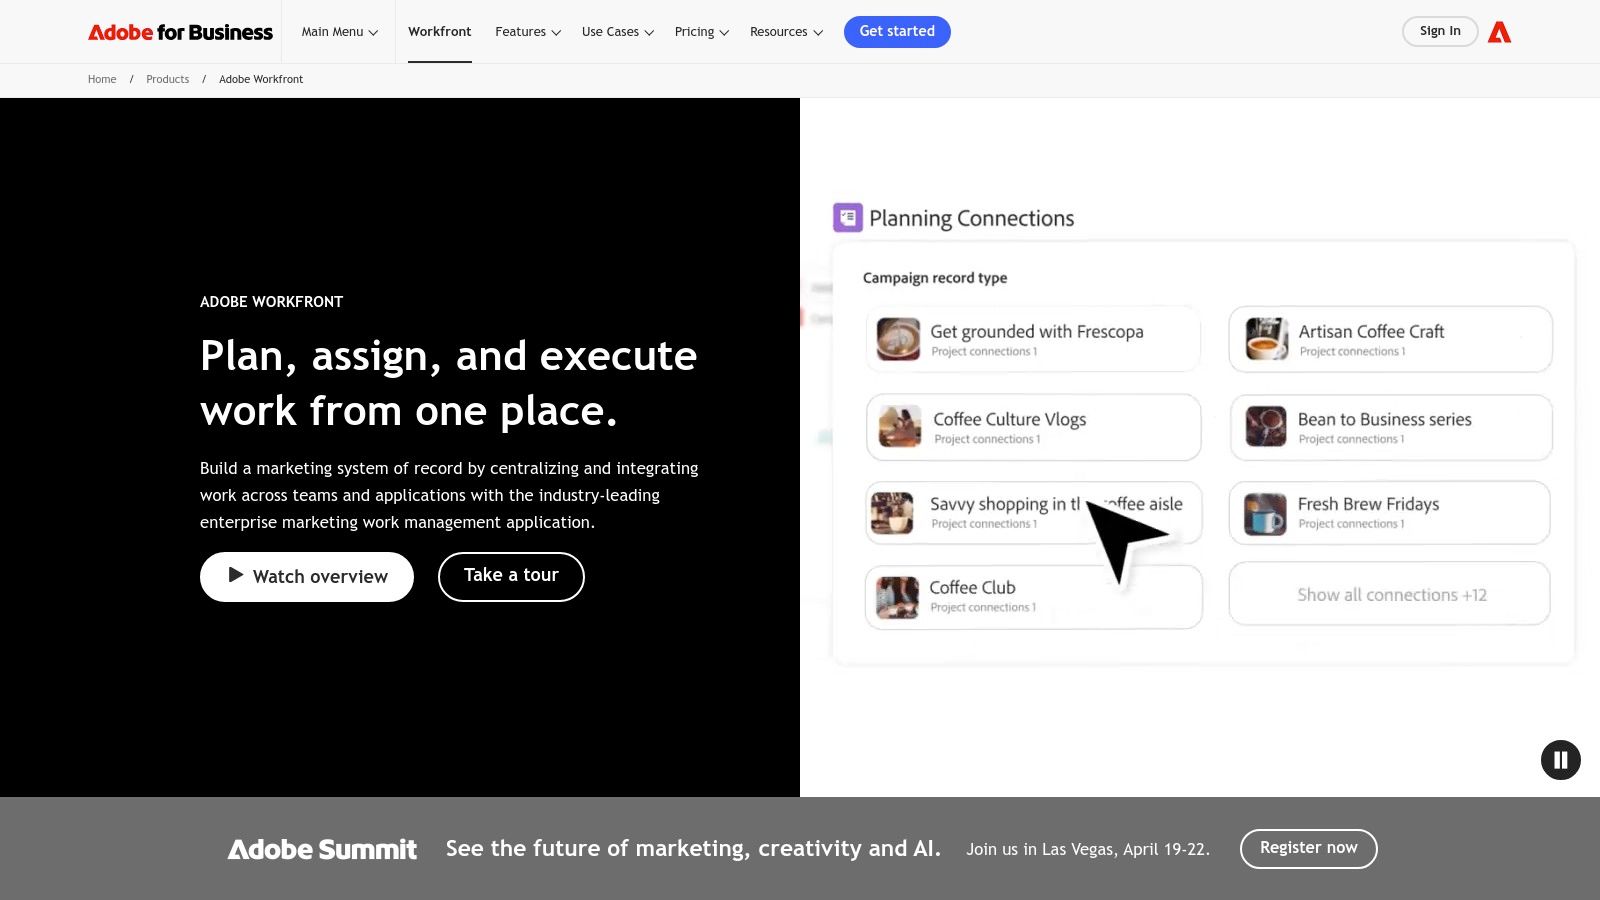The image size is (1600, 900).
Task: Click the Coffee Club campaign image
Action: pyautogui.click(x=897, y=596)
